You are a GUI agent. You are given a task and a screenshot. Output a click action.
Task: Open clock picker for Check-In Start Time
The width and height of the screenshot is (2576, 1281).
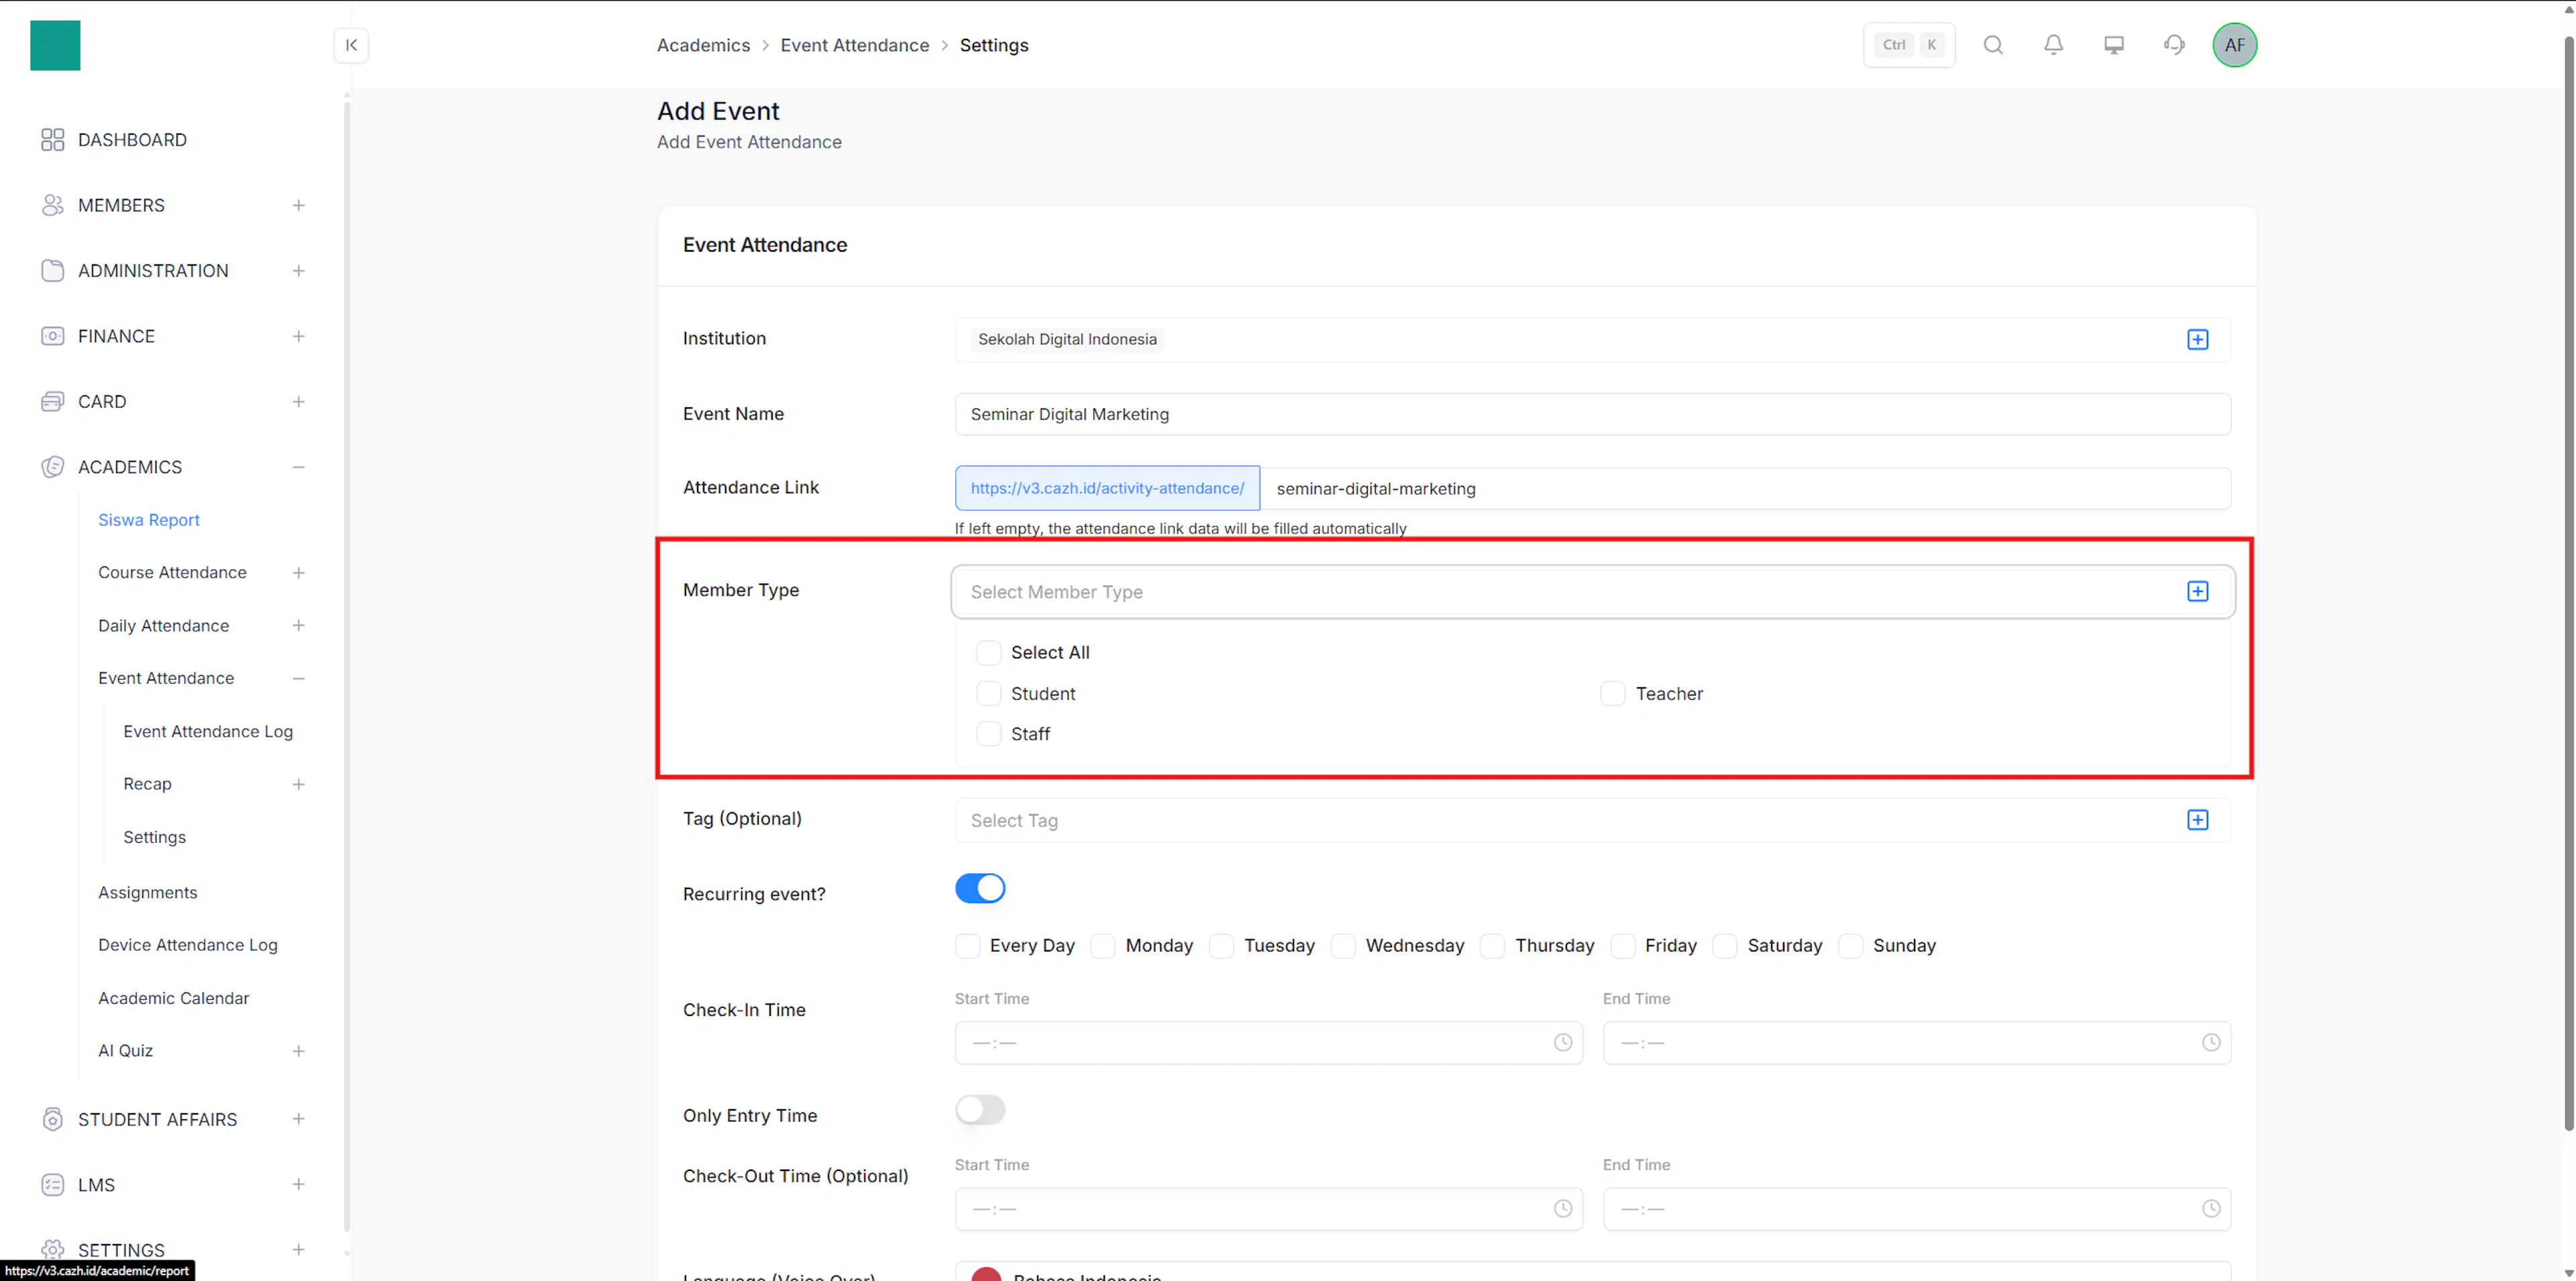click(1562, 1043)
